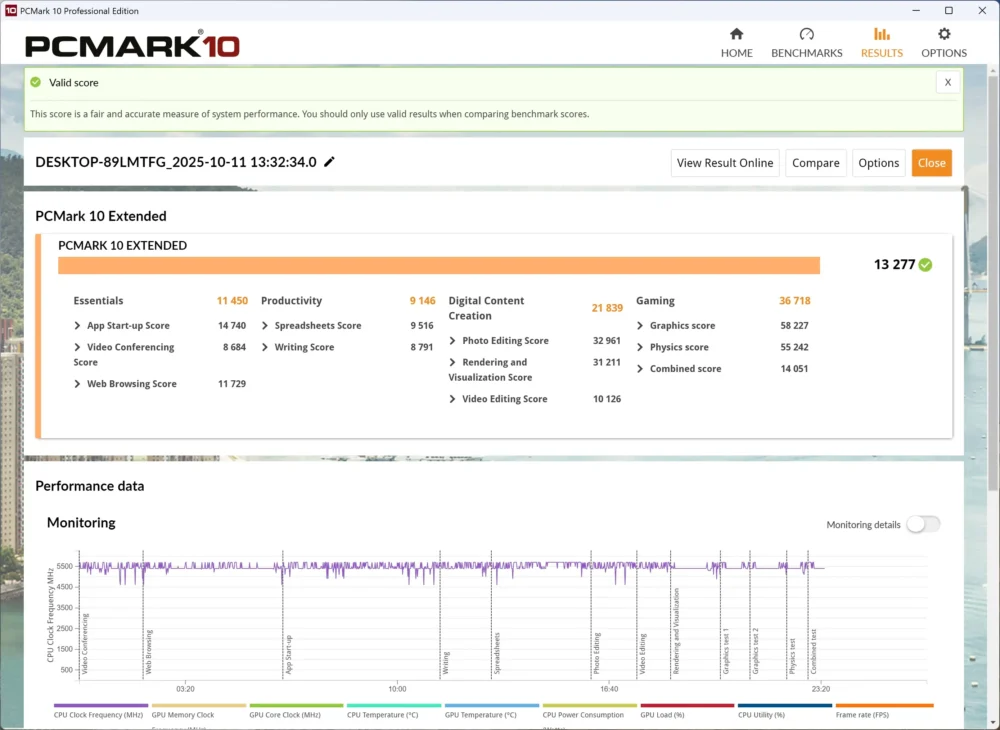The width and height of the screenshot is (1000, 730).
Task: Click the App Start-up timeline marker
Action: 288,655
